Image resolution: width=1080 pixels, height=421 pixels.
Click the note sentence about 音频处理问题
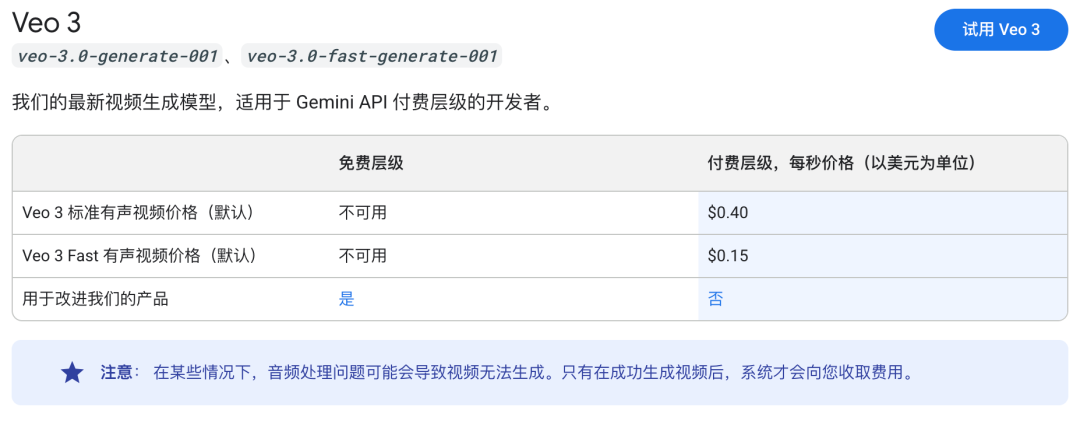pos(532,373)
